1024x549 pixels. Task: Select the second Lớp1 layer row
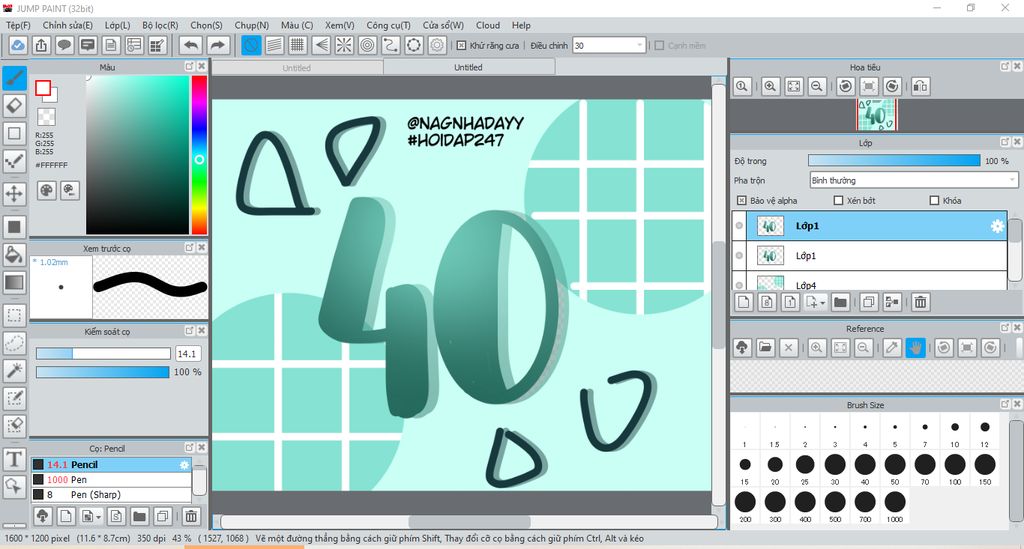coord(870,256)
